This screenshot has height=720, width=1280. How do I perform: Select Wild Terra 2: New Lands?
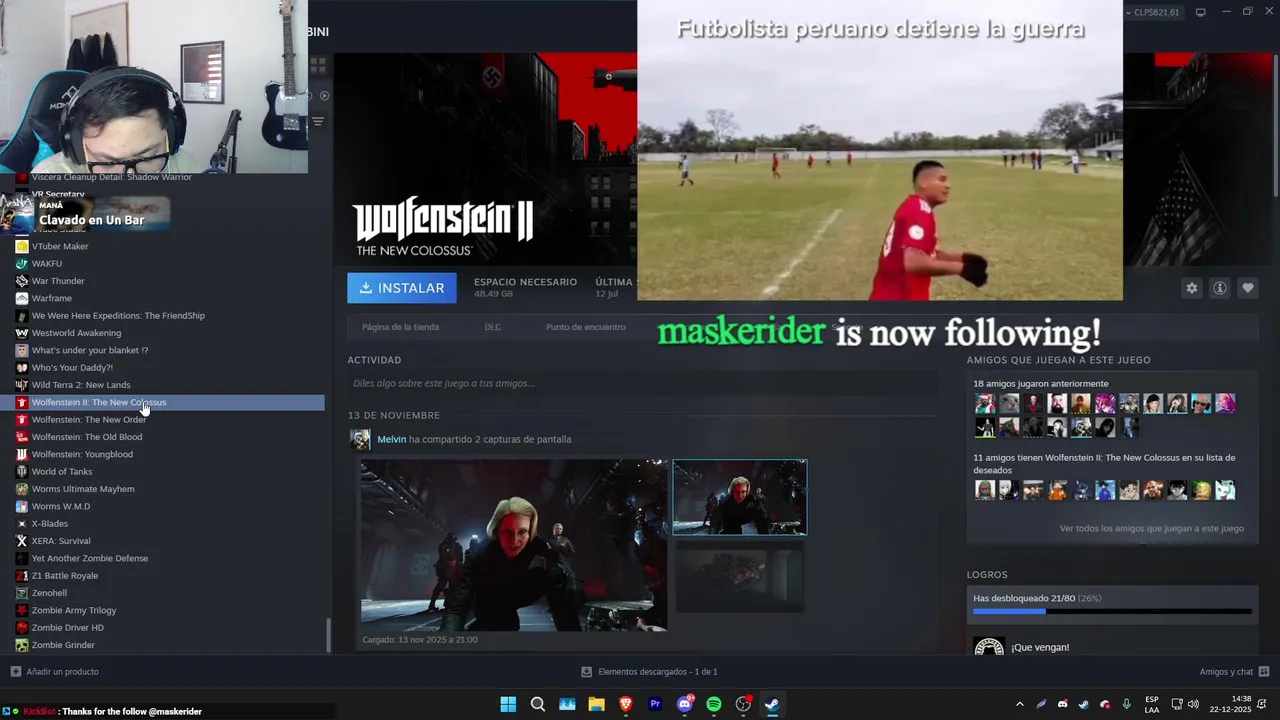click(80, 385)
